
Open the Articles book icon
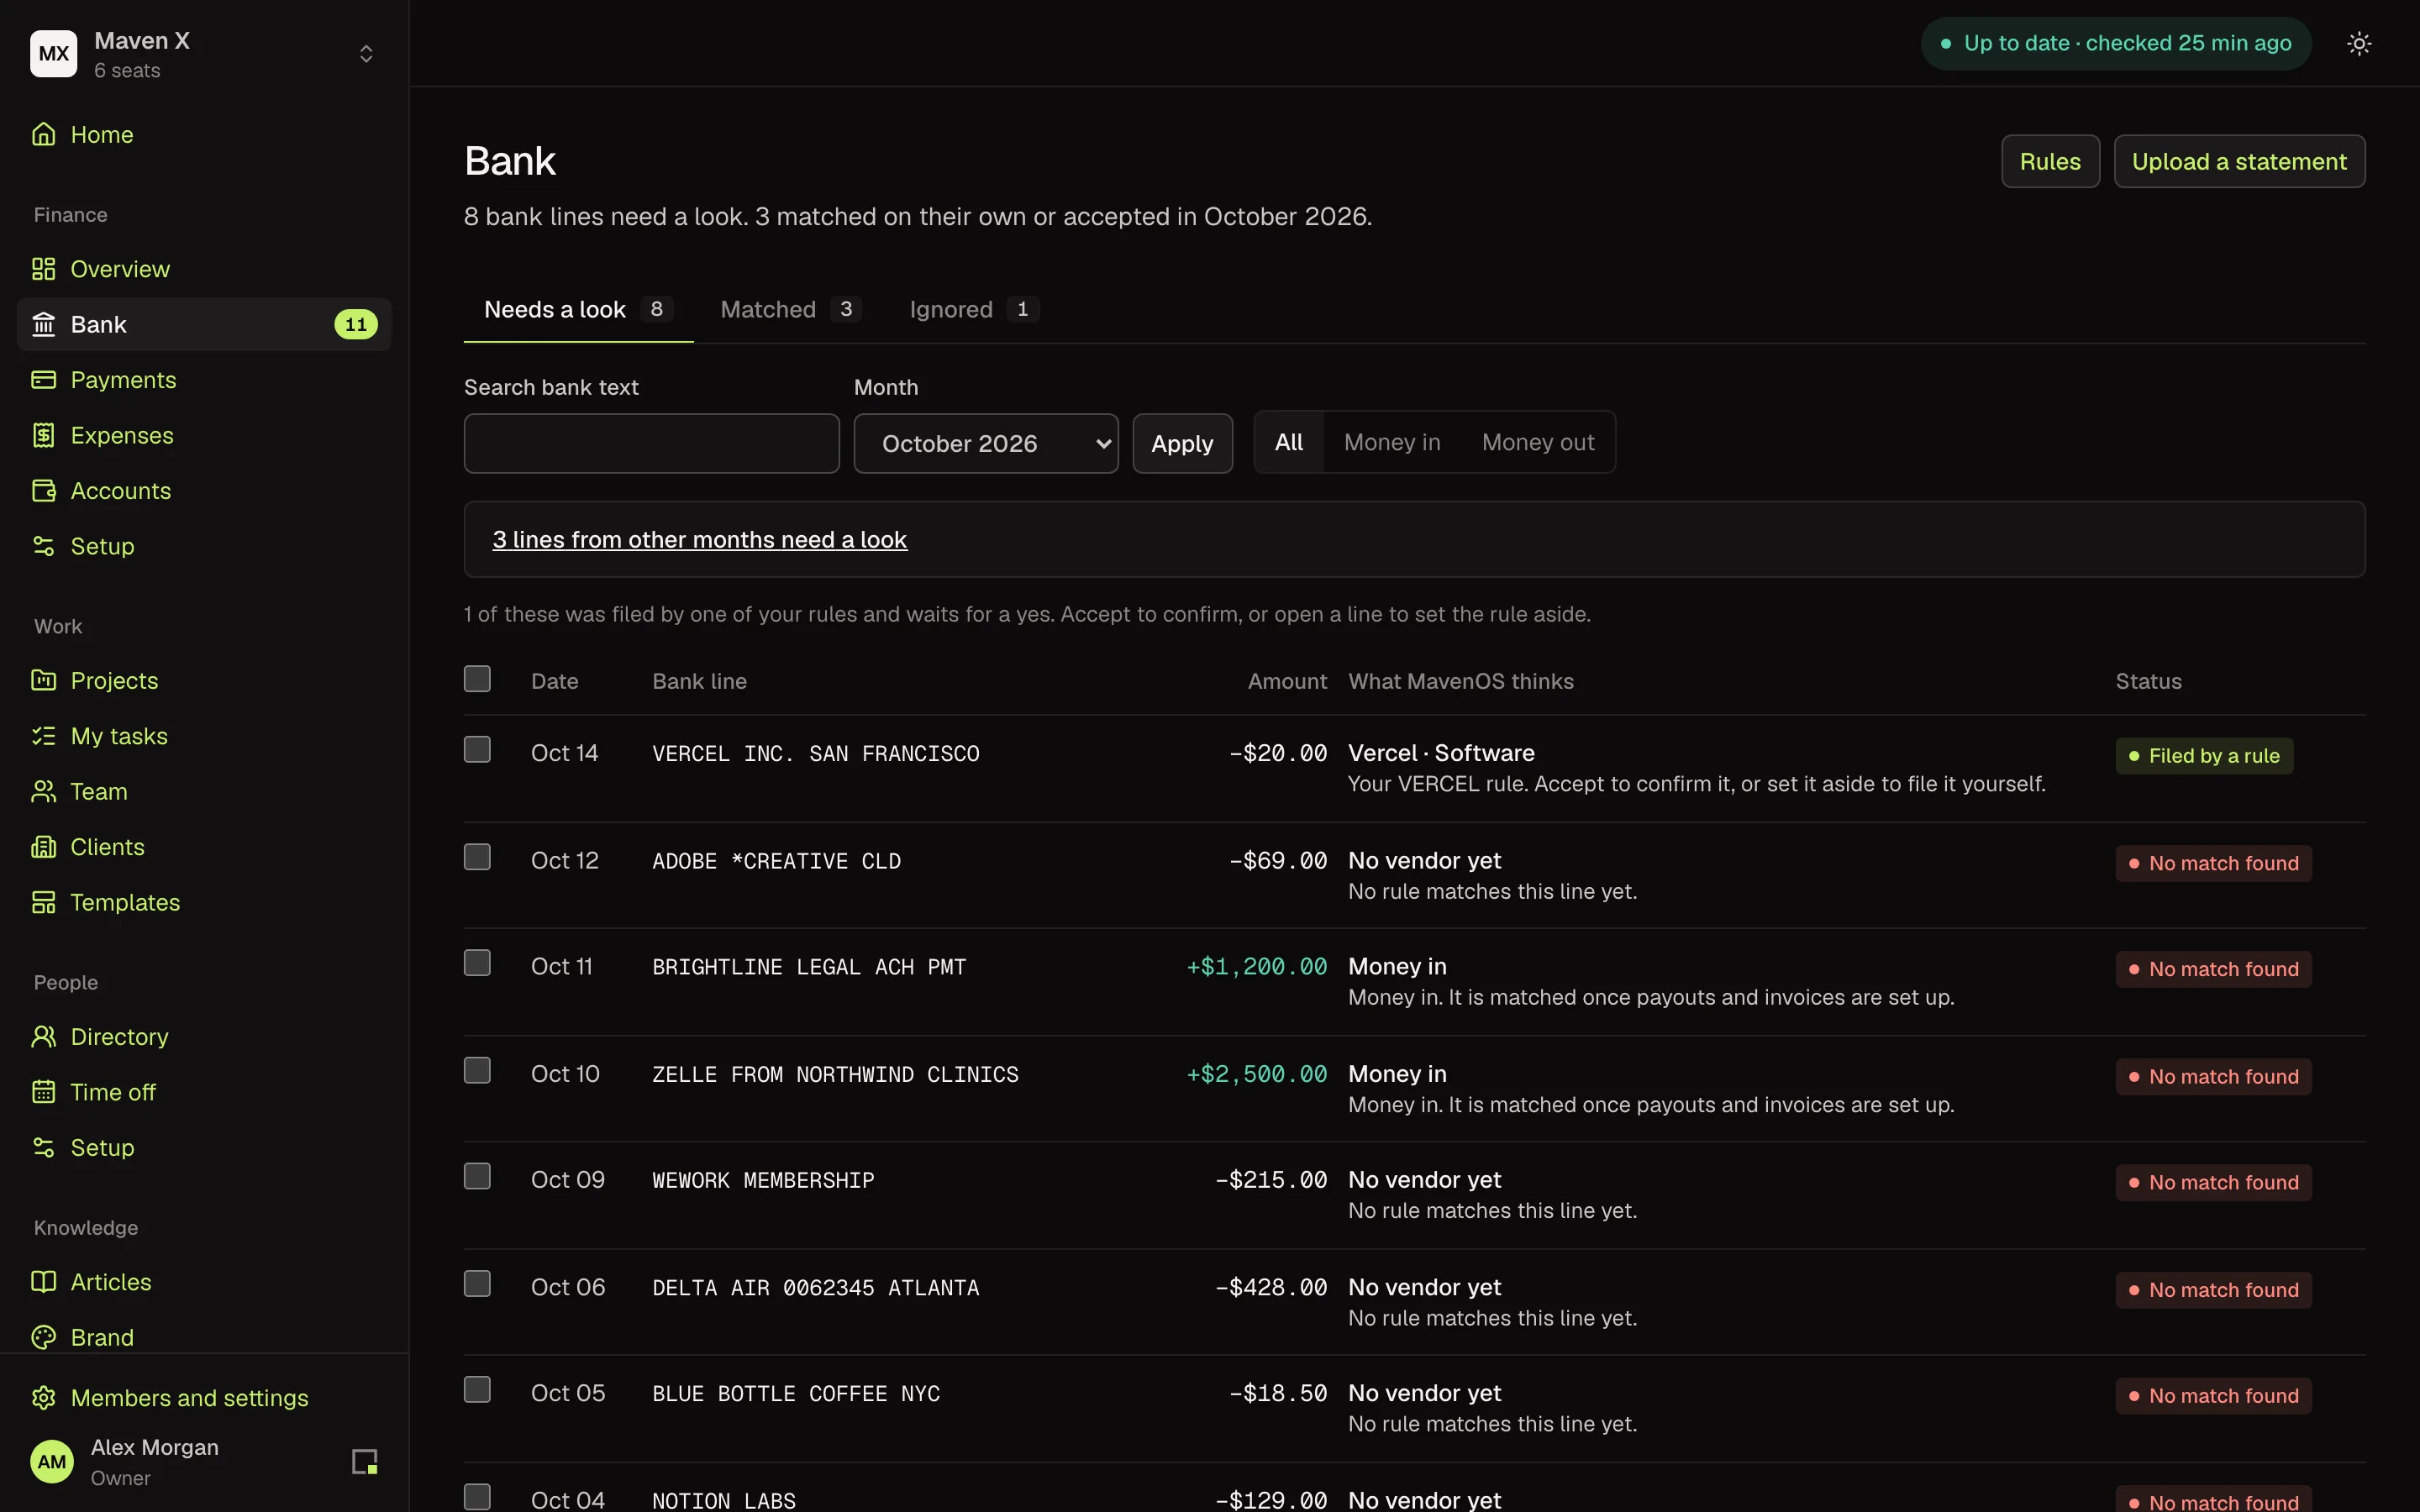coord(43,1282)
